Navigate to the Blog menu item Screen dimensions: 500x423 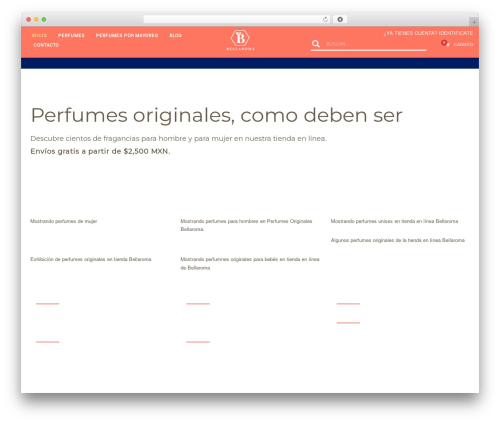click(x=176, y=35)
